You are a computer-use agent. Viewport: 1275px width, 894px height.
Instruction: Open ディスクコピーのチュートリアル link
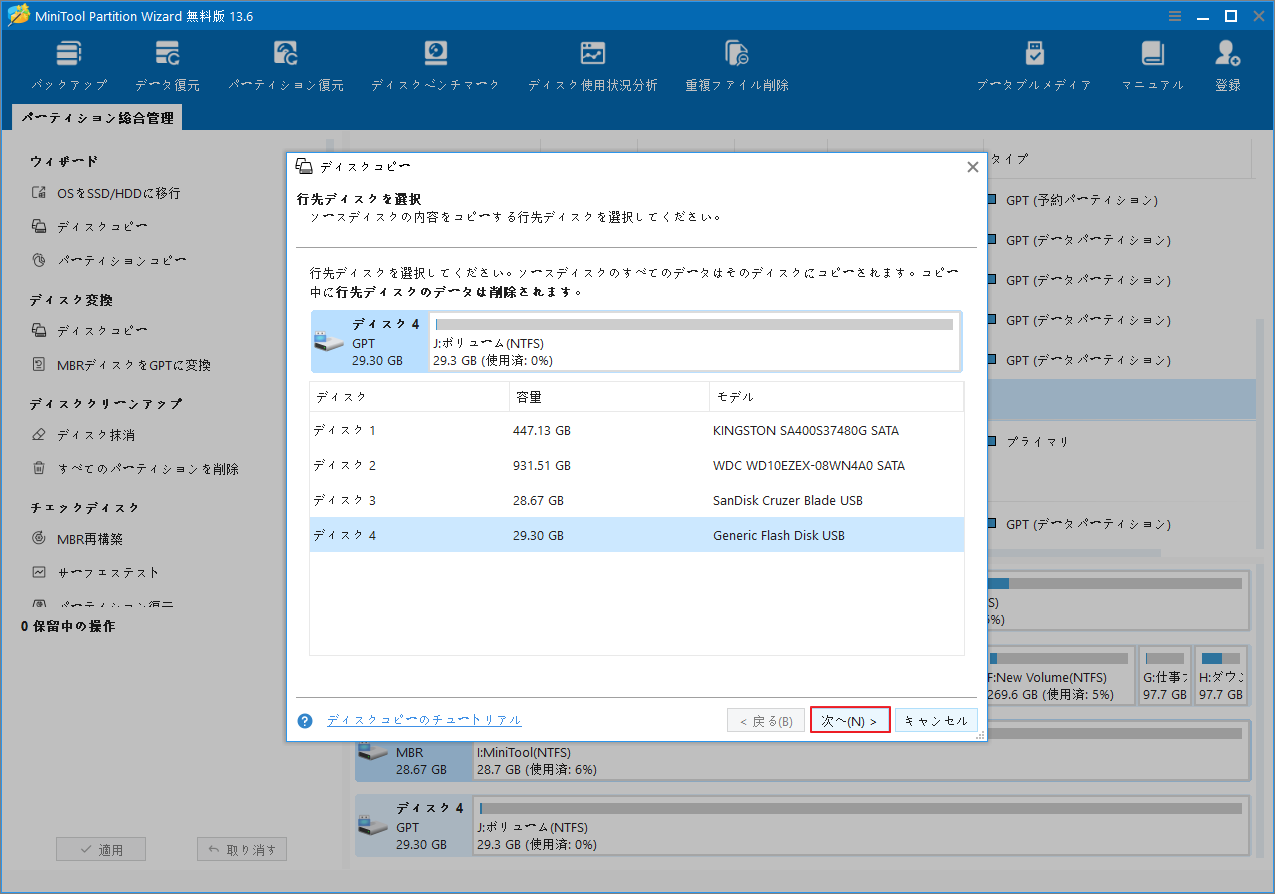(424, 719)
